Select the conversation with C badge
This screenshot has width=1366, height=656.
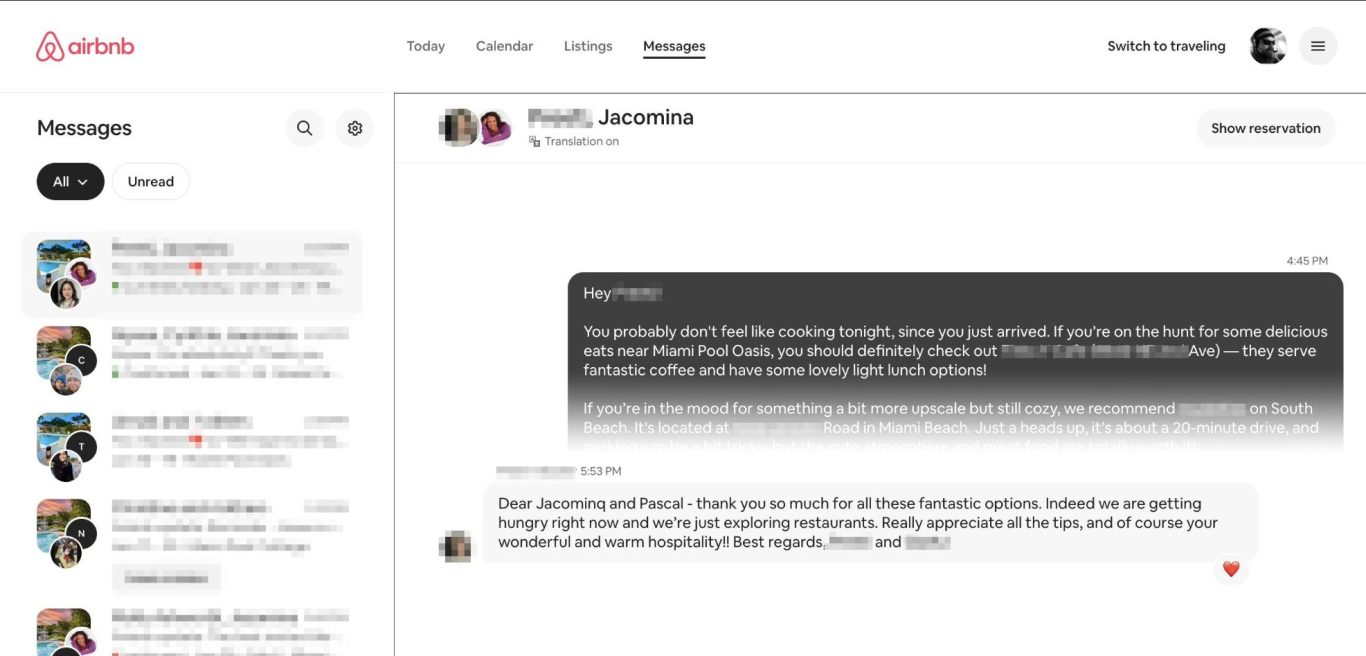coord(192,358)
